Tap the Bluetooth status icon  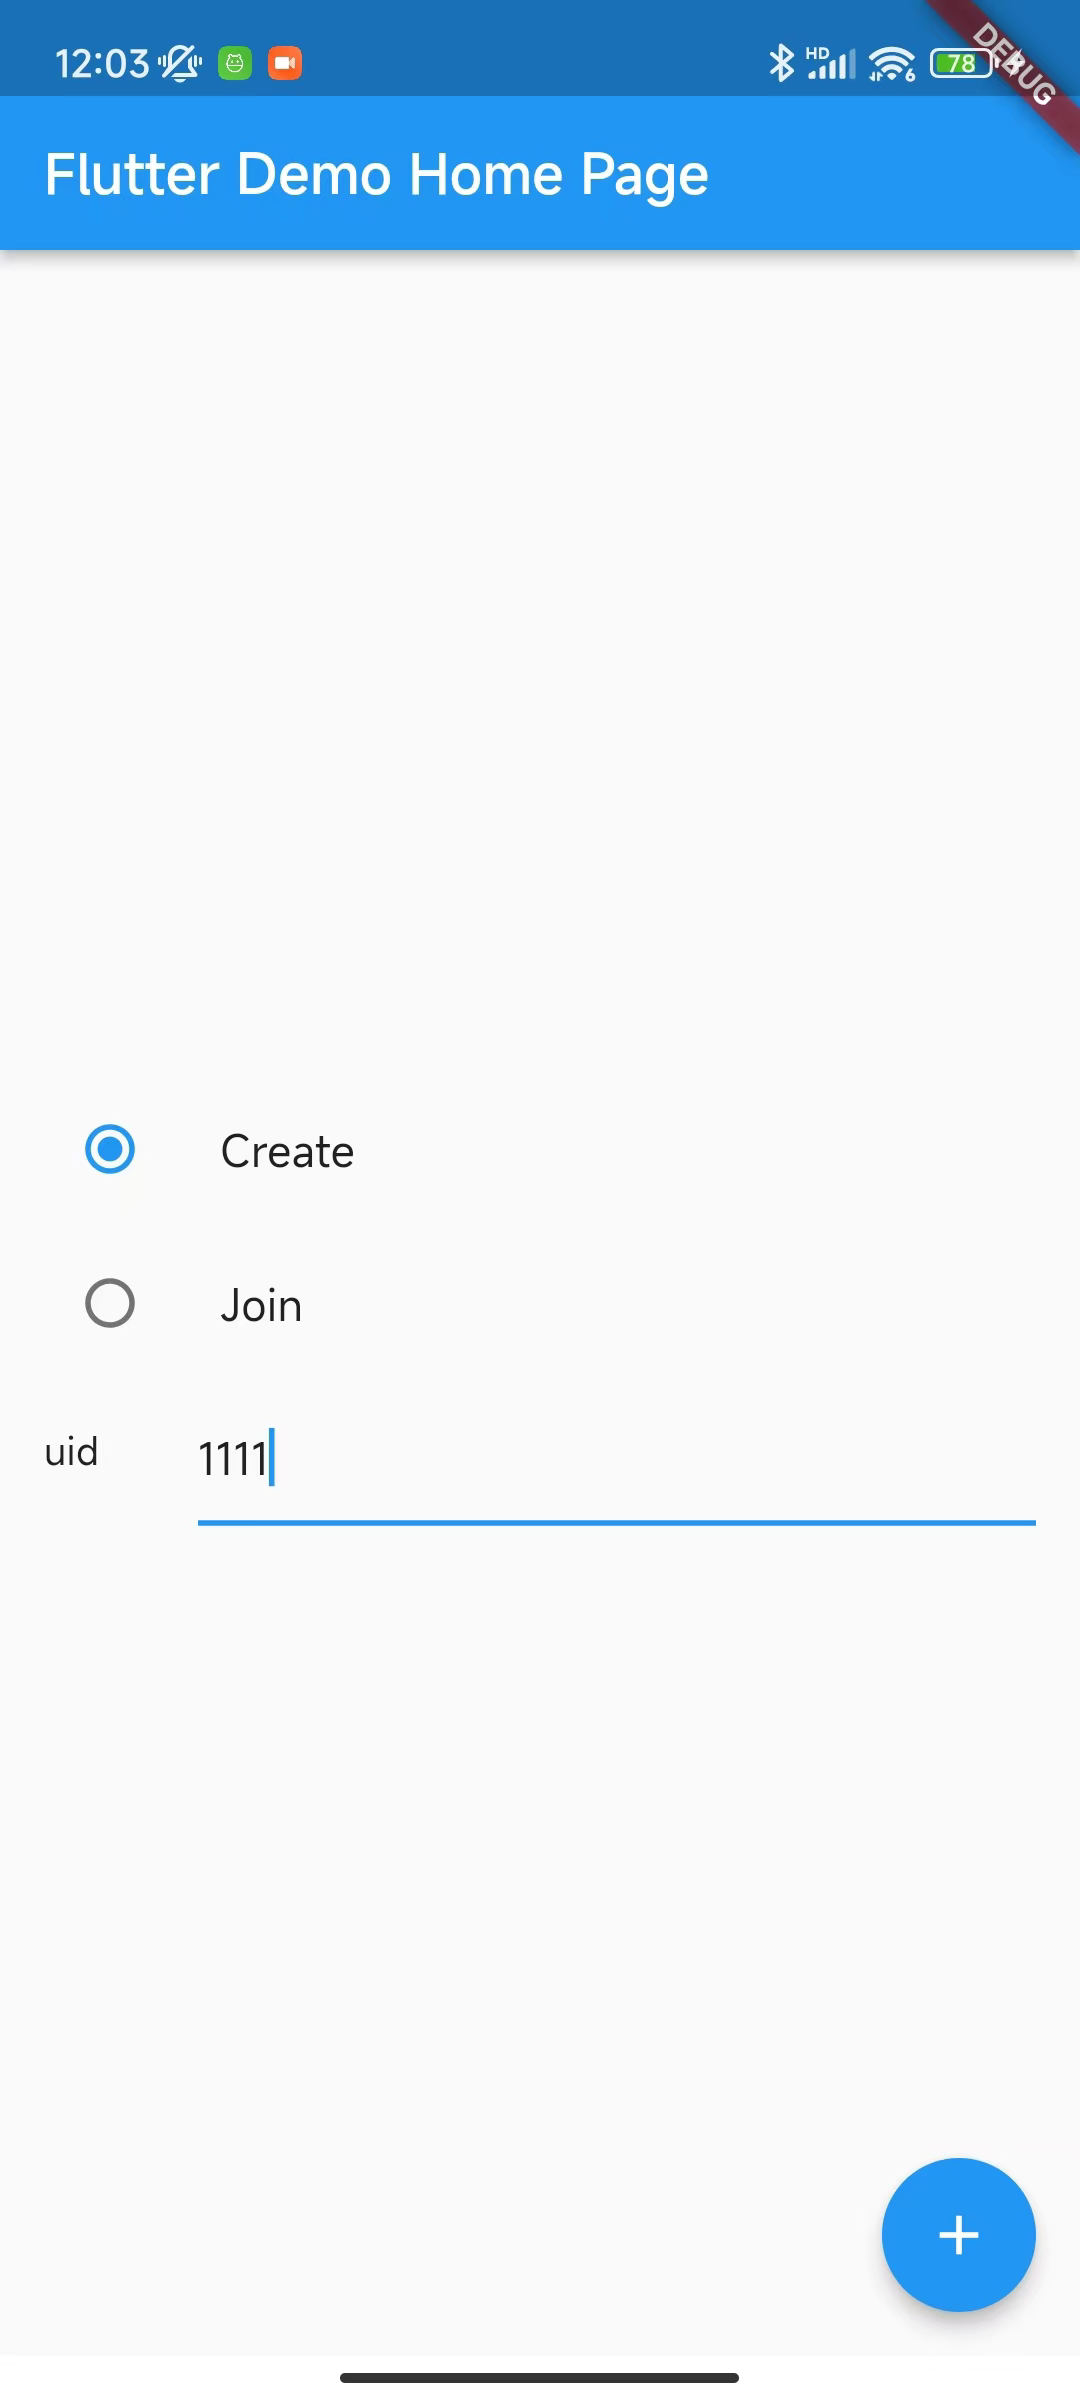[781, 63]
